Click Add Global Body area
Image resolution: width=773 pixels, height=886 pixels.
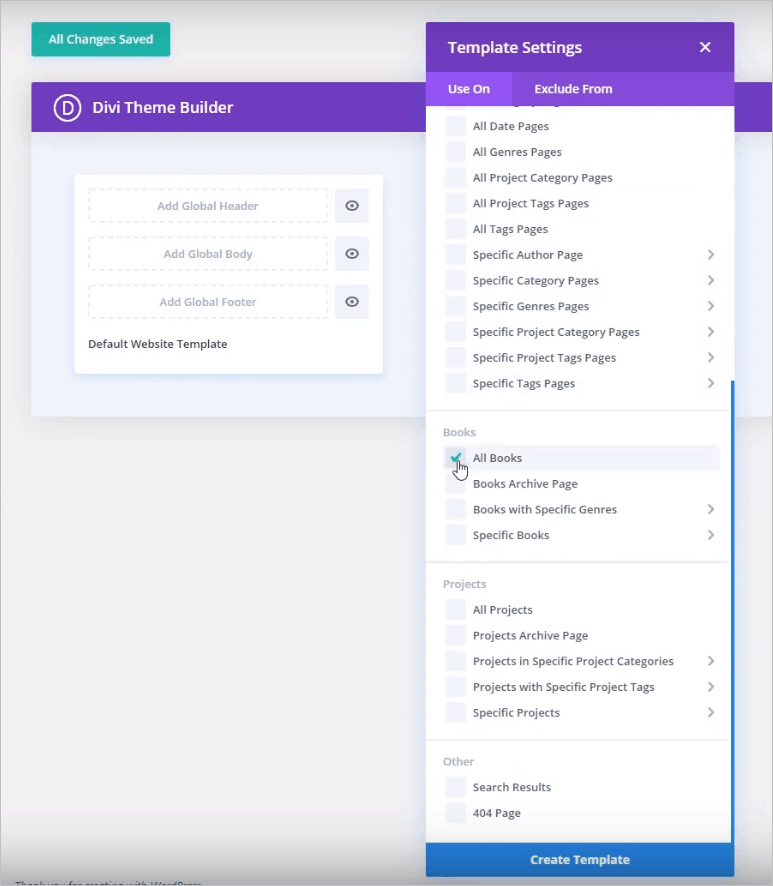point(208,254)
